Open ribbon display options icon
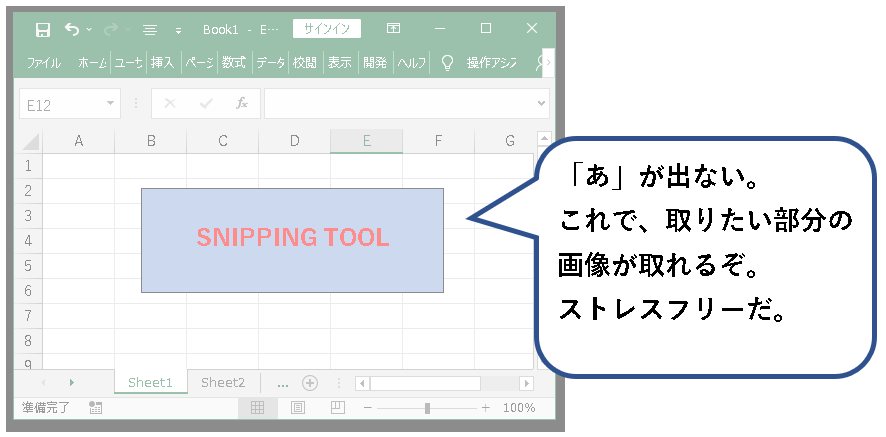 click(393, 28)
